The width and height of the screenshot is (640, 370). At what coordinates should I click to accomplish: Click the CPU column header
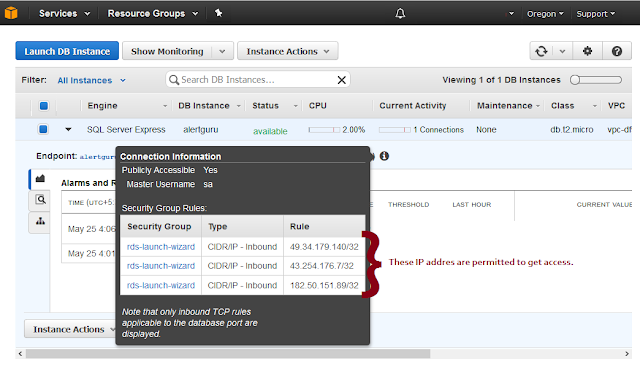coord(318,106)
